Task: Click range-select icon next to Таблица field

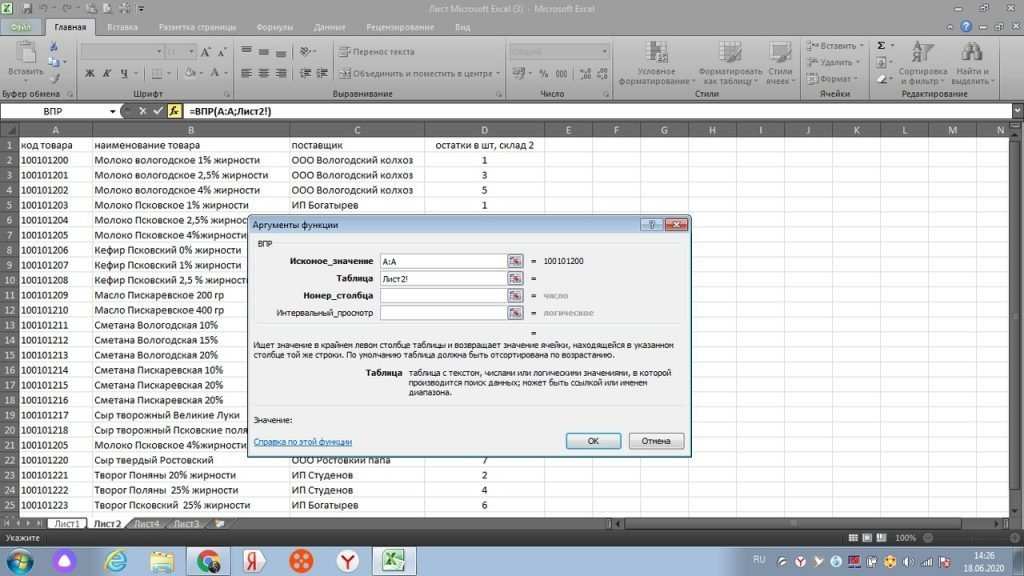Action: pos(516,279)
